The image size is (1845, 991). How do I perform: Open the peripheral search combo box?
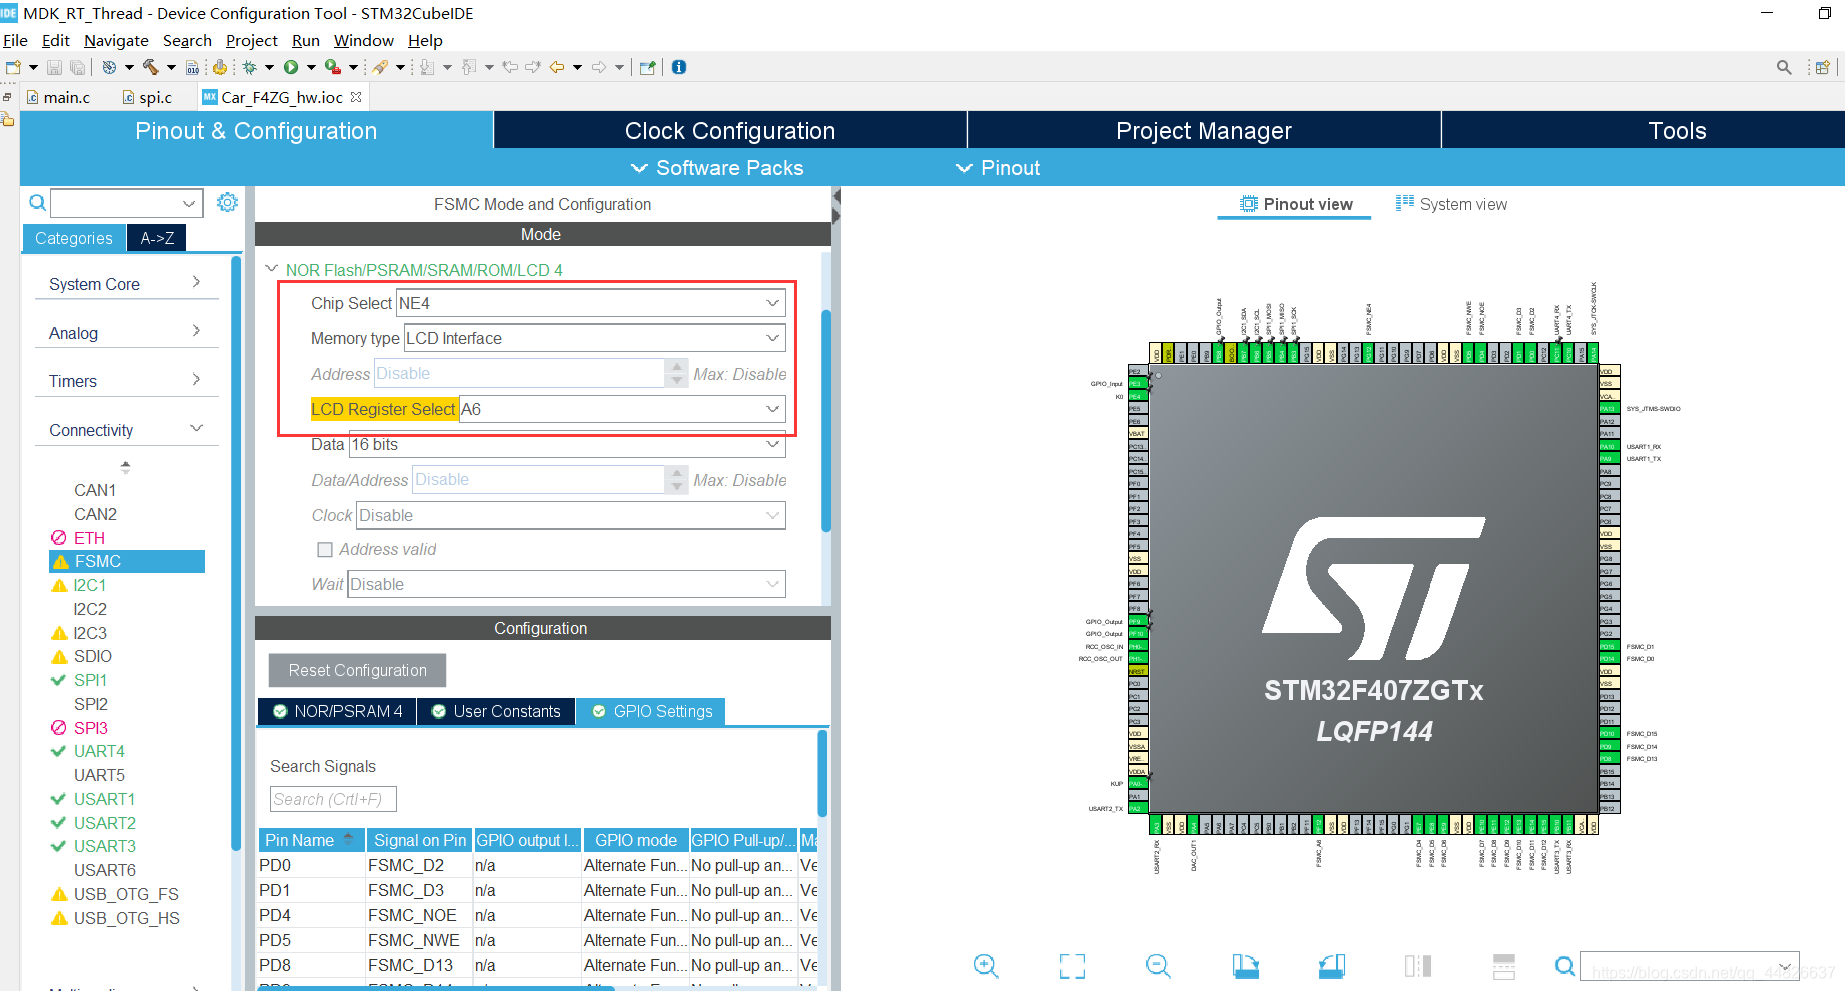point(127,203)
